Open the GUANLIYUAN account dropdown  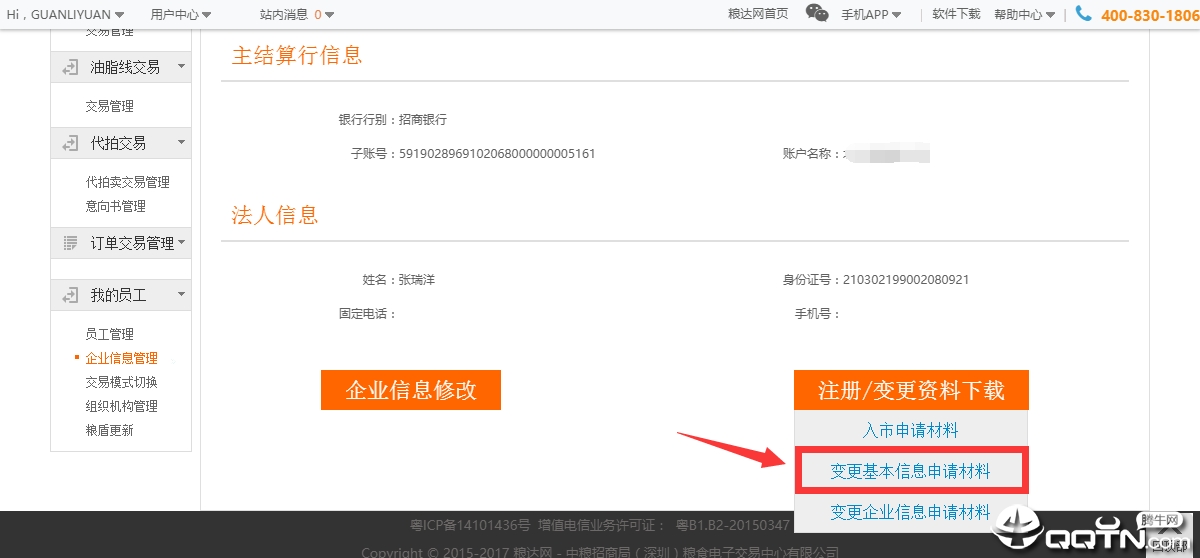click(66, 15)
